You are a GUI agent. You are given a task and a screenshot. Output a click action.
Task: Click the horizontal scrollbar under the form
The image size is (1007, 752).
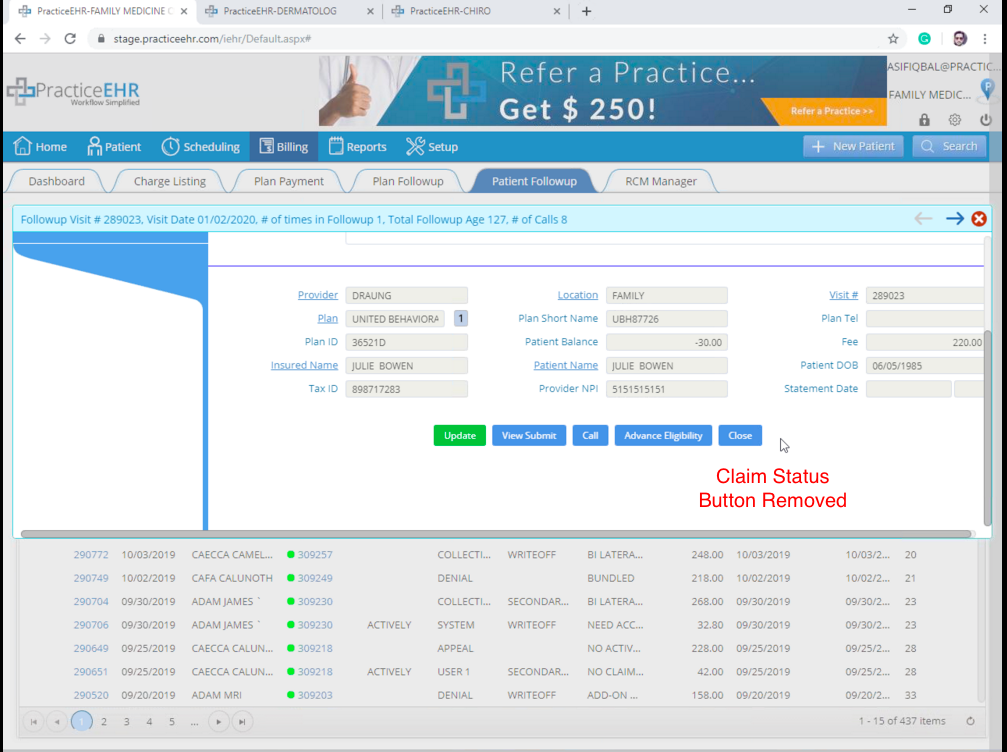495,534
